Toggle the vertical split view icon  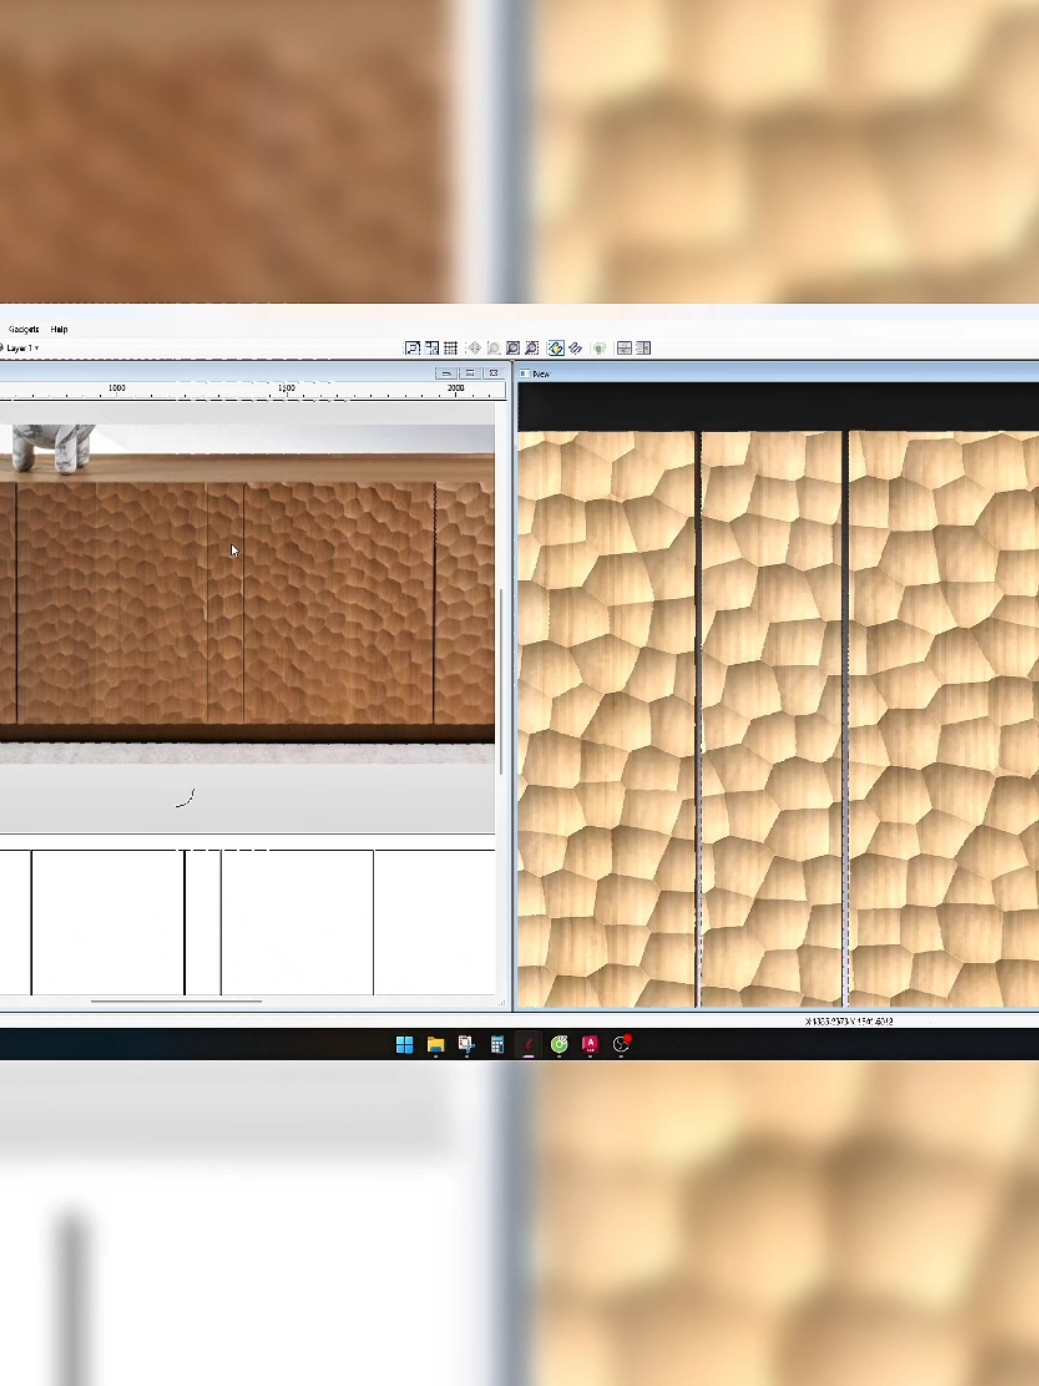click(x=641, y=348)
